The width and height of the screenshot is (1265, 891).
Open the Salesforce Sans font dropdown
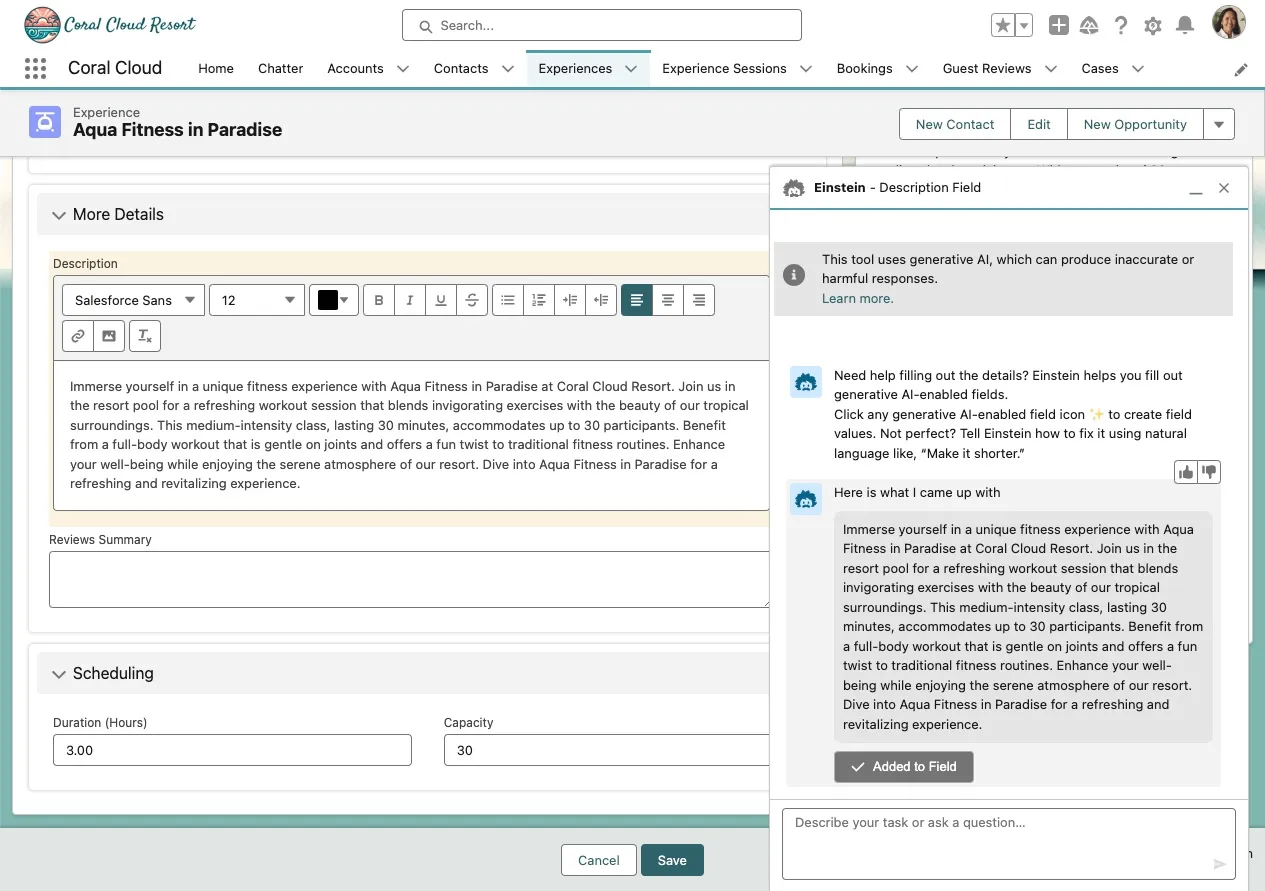pyautogui.click(x=133, y=300)
